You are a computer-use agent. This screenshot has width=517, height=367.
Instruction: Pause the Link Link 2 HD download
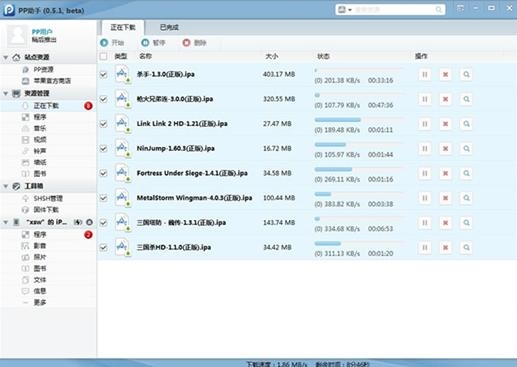(x=425, y=124)
